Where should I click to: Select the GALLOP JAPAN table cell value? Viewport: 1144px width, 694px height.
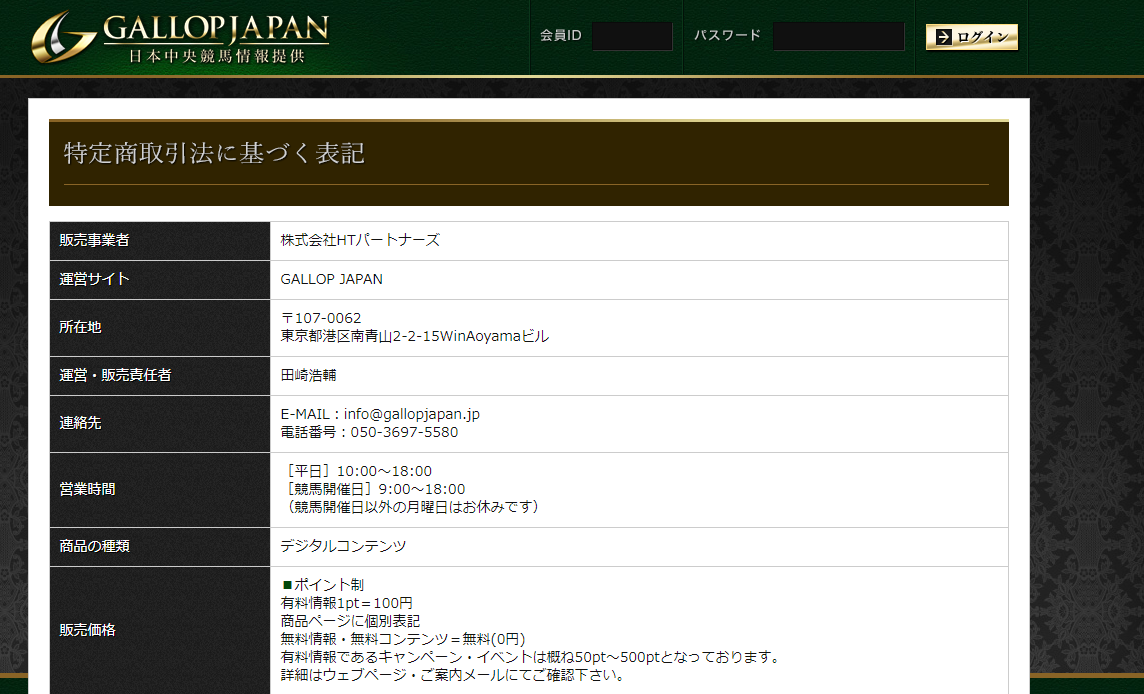pos(332,279)
